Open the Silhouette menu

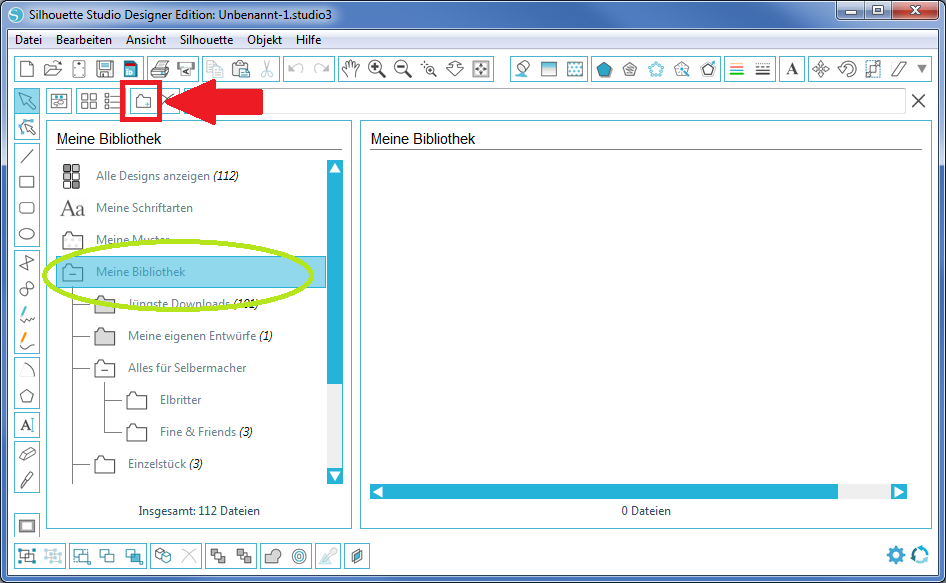click(206, 40)
